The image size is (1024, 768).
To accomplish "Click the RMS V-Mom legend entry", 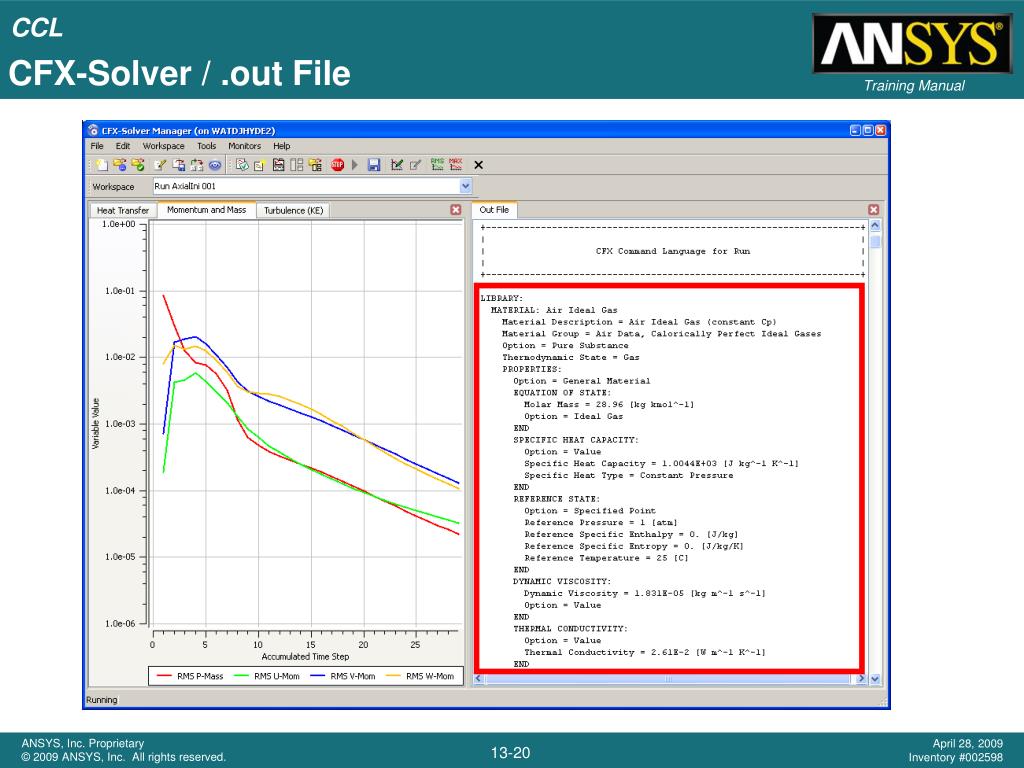I will click(343, 676).
